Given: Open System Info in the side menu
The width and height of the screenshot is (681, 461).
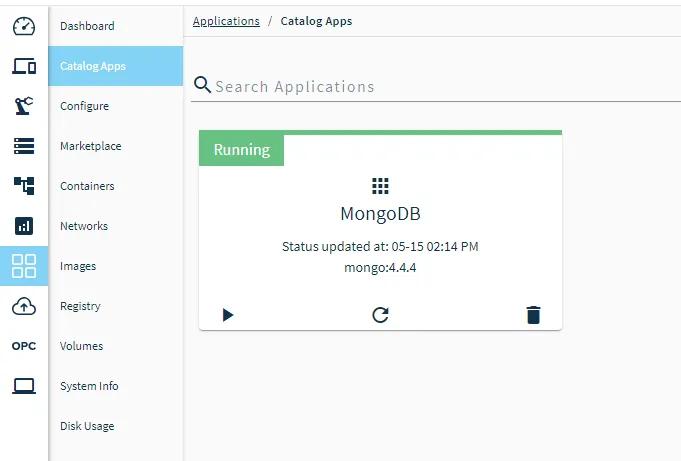Looking at the screenshot, I should coord(116,386).
